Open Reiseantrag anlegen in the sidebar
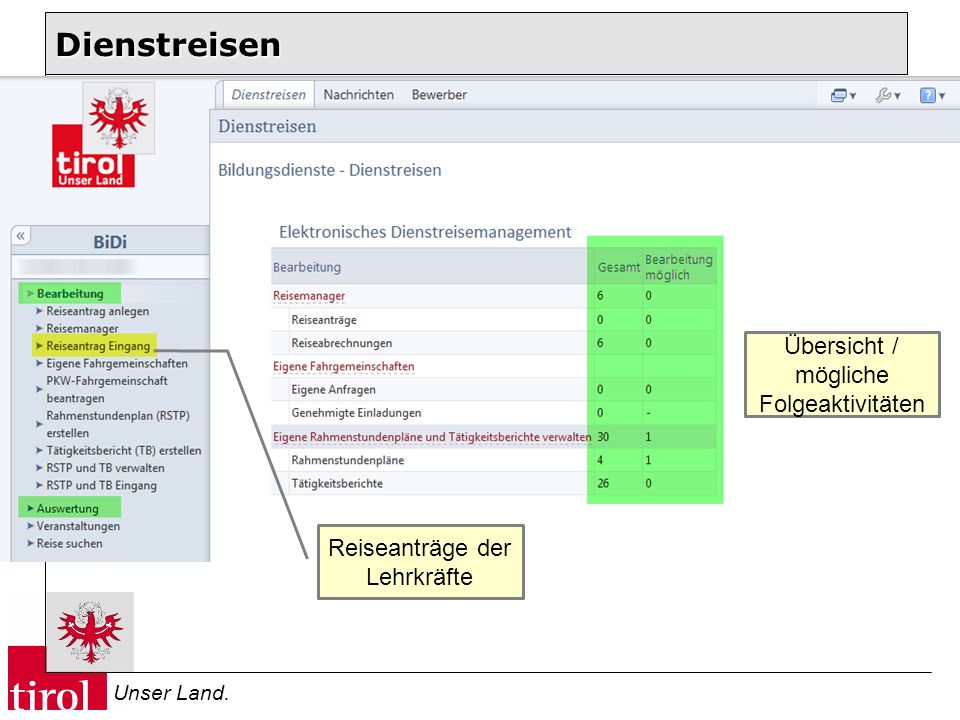Viewport: 960px width, 720px height. tap(98, 311)
